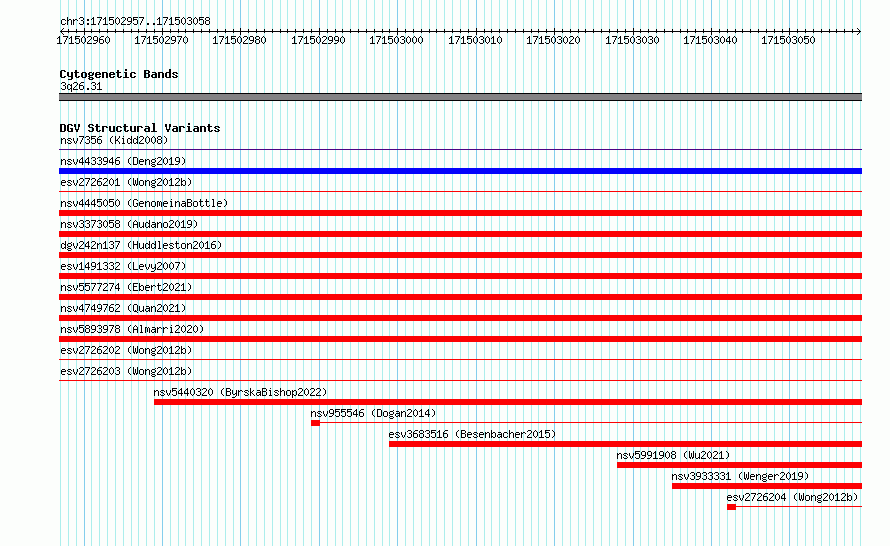Click the left arrow of the ruler
The image size is (890, 546).
(62, 31)
